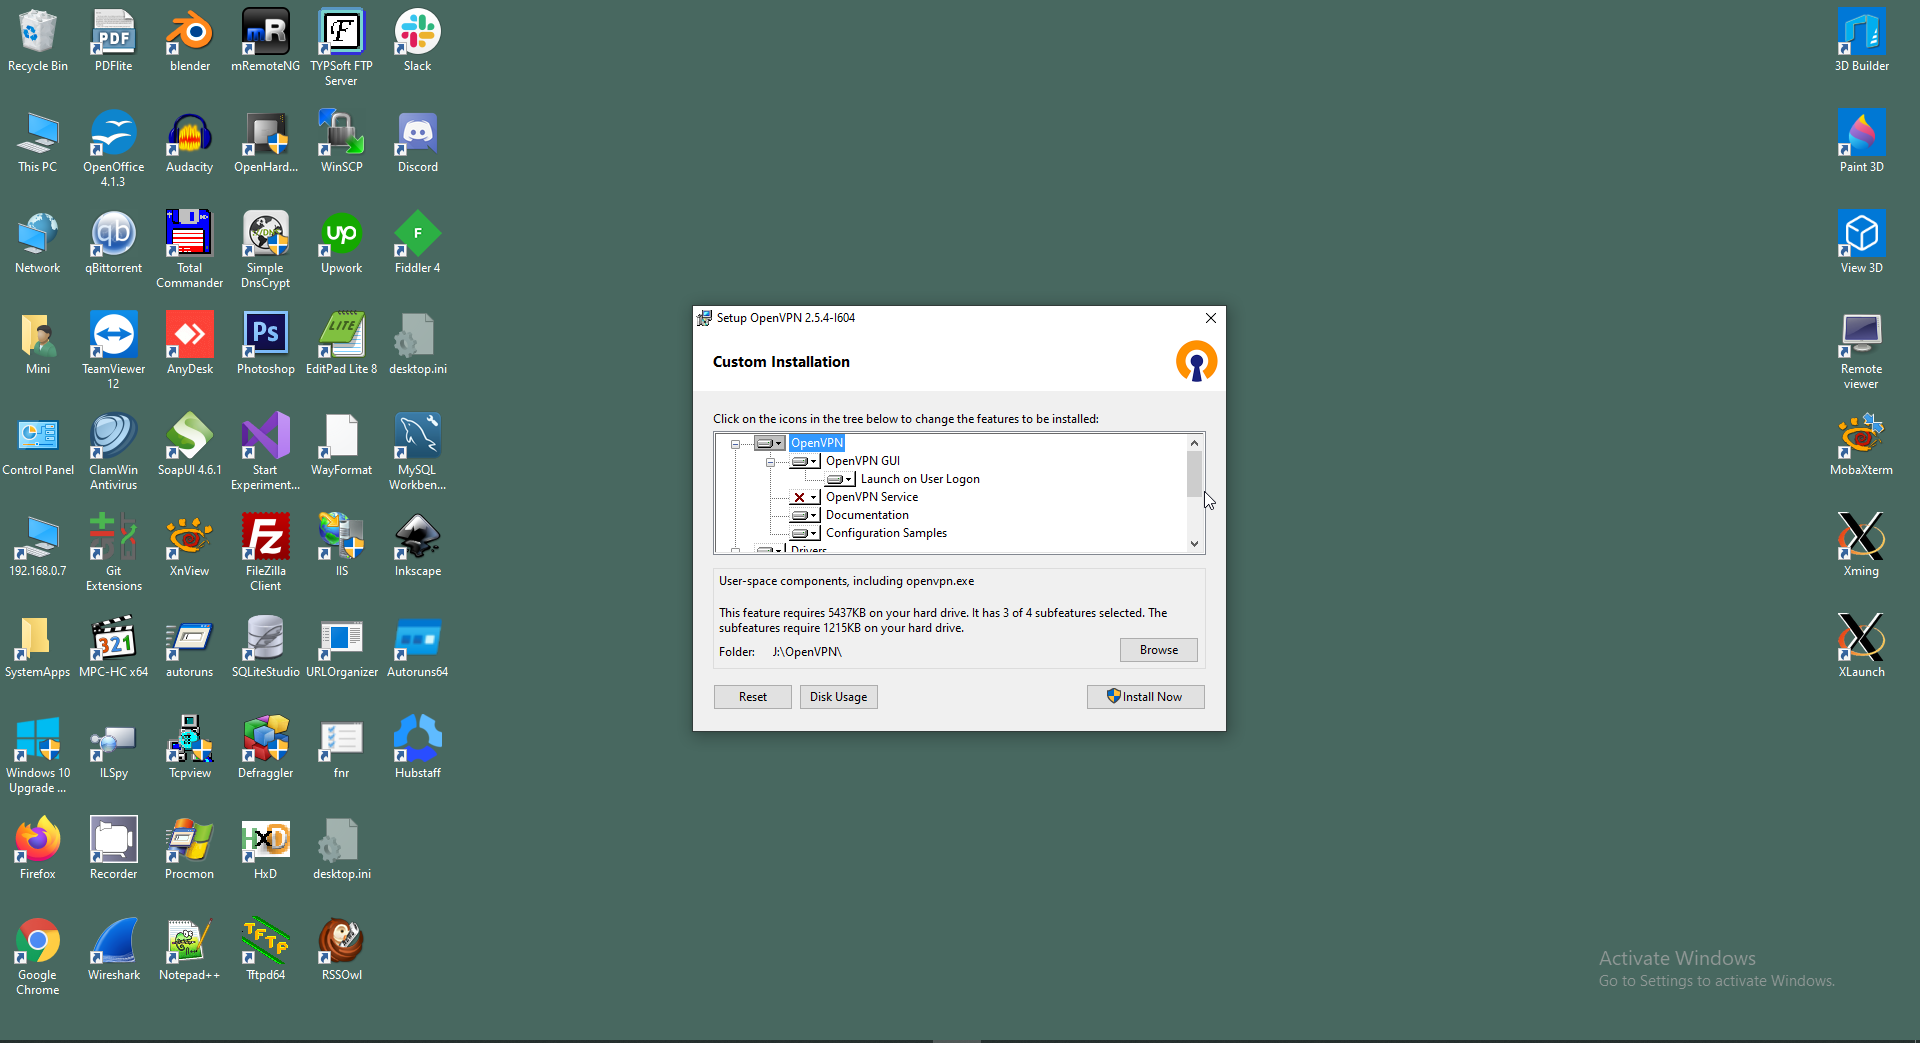Select the OpenVPN Service tree item
Image resolution: width=1920 pixels, height=1043 pixels.
point(871,497)
